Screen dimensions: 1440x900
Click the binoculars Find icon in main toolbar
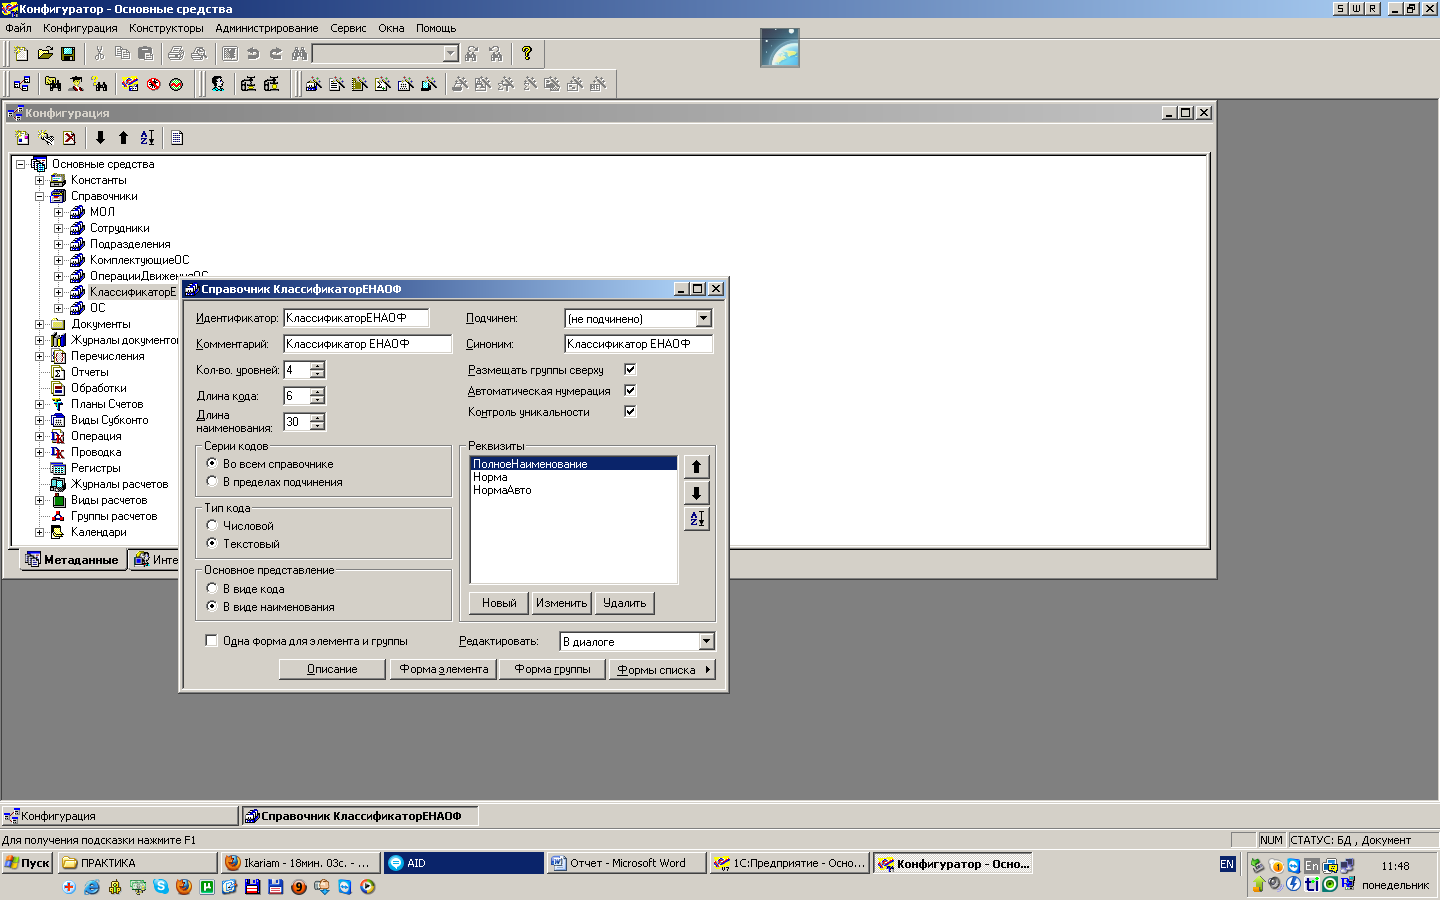point(299,53)
